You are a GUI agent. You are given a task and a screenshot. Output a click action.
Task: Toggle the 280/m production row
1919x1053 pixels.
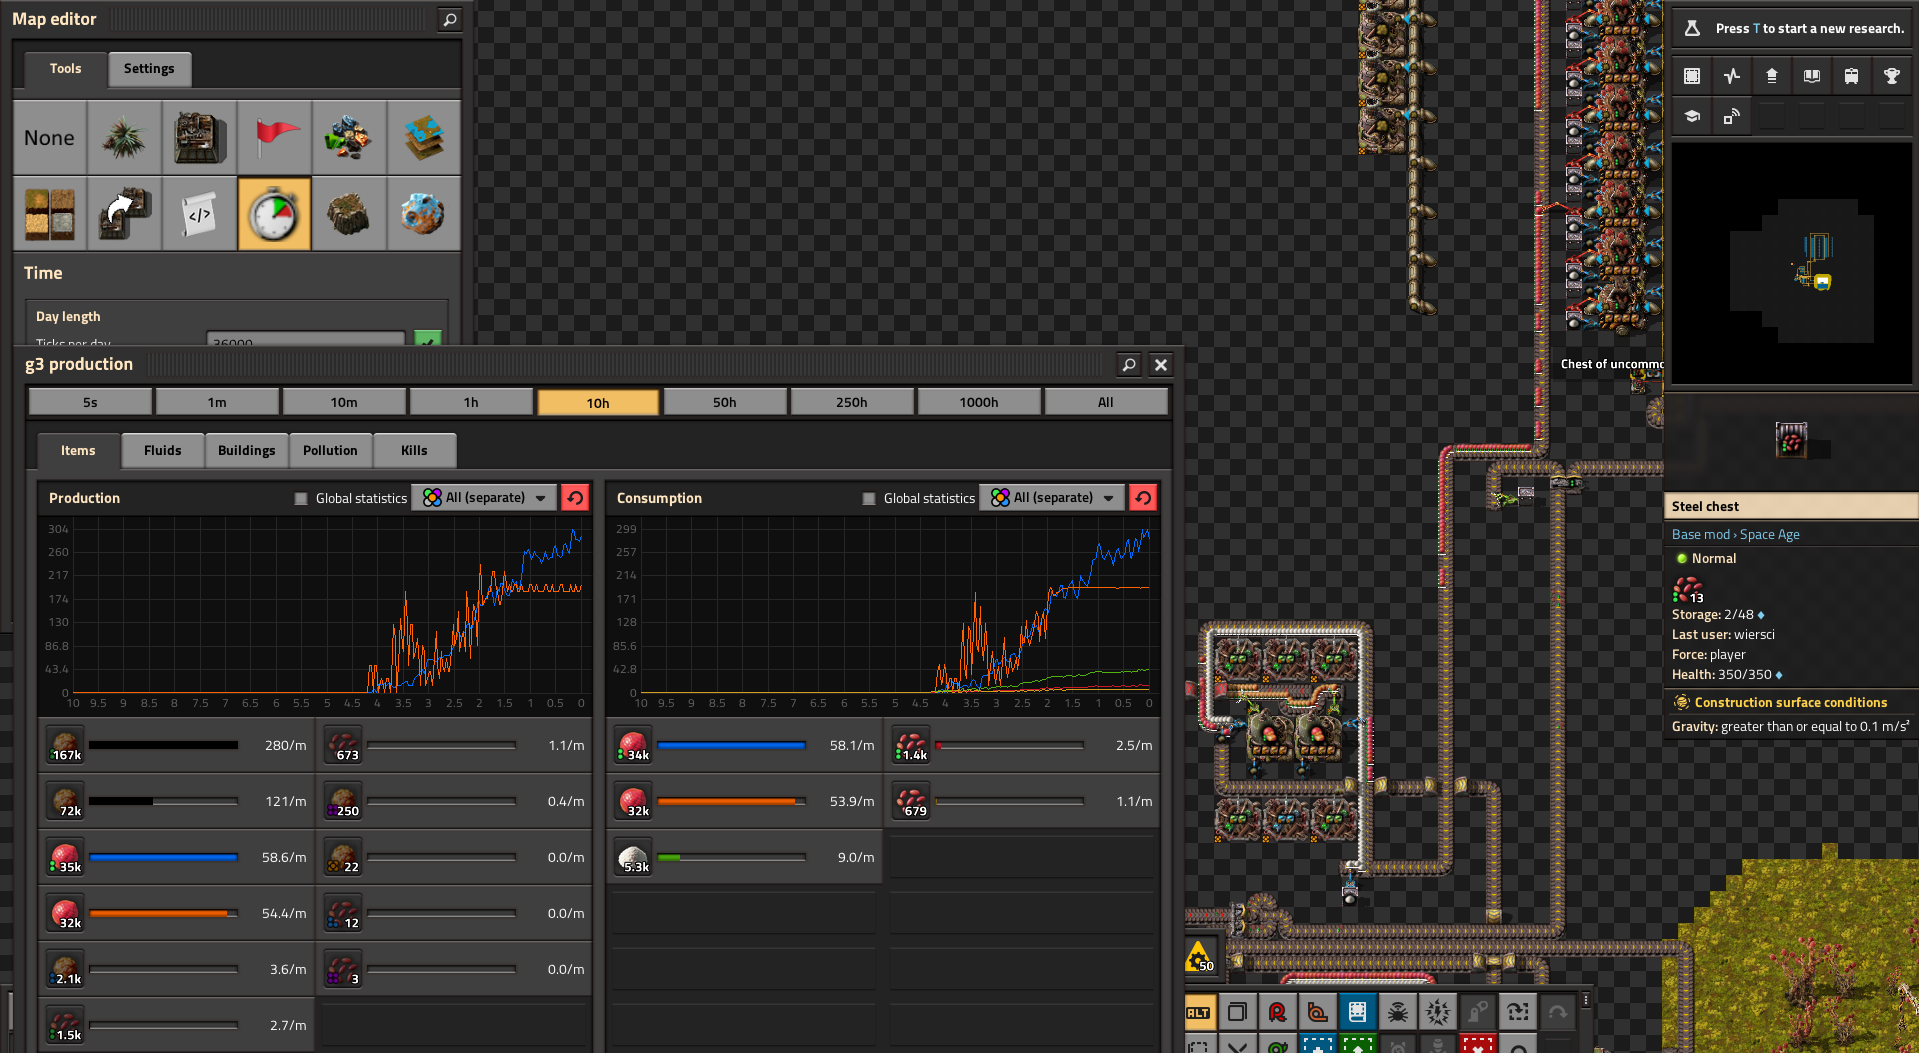click(x=177, y=745)
